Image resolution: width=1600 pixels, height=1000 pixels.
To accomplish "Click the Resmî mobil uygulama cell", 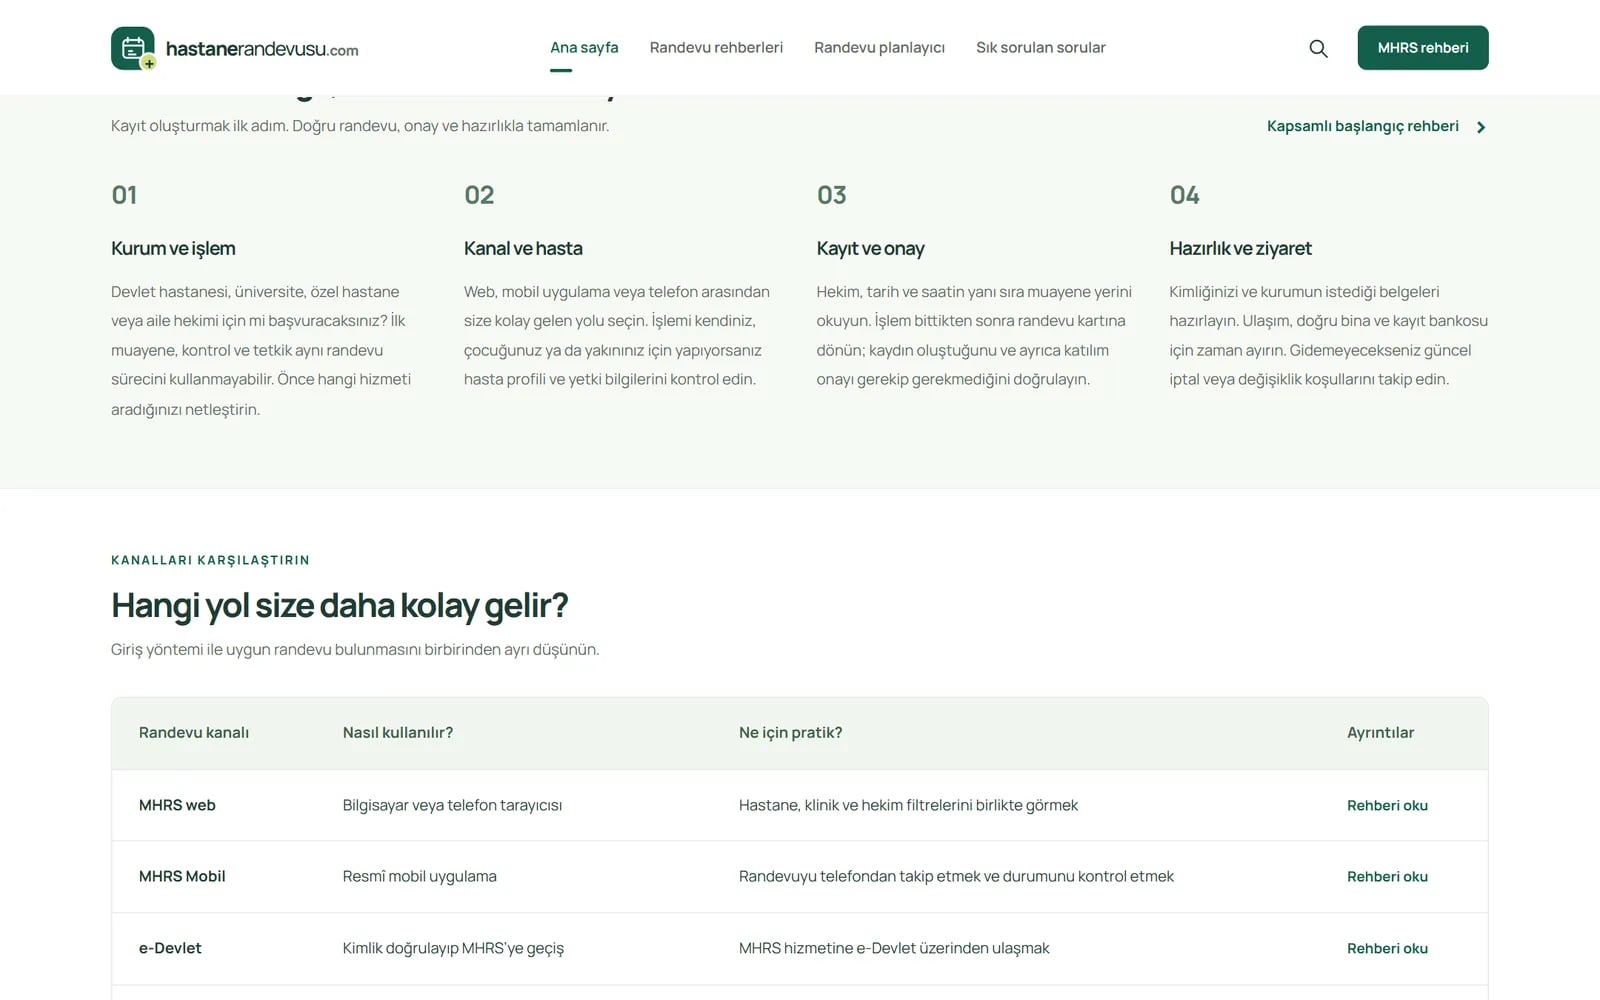I will pos(419,877).
